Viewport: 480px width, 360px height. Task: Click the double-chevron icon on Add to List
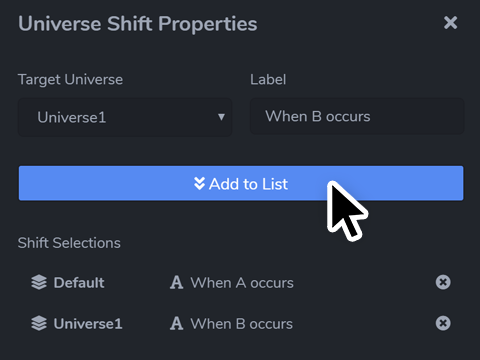(199, 184)
